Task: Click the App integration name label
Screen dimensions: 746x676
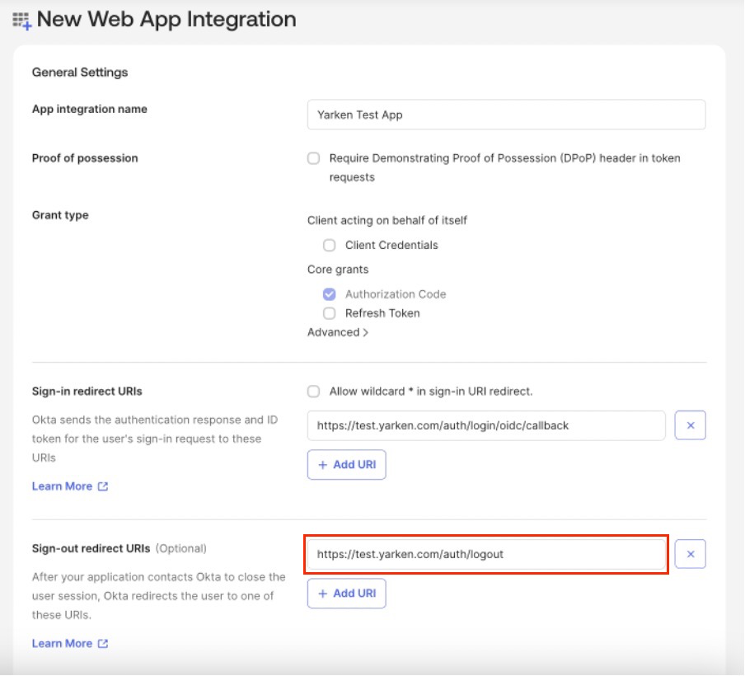Action: pos(89,109)
